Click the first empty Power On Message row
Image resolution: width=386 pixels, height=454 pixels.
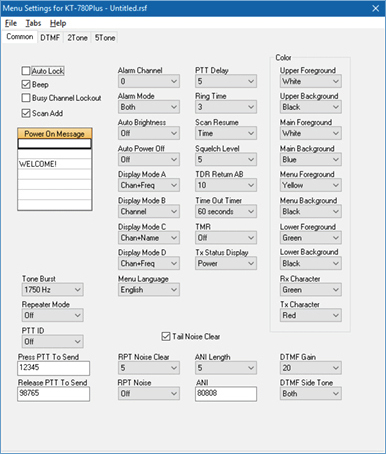point(55,144)
